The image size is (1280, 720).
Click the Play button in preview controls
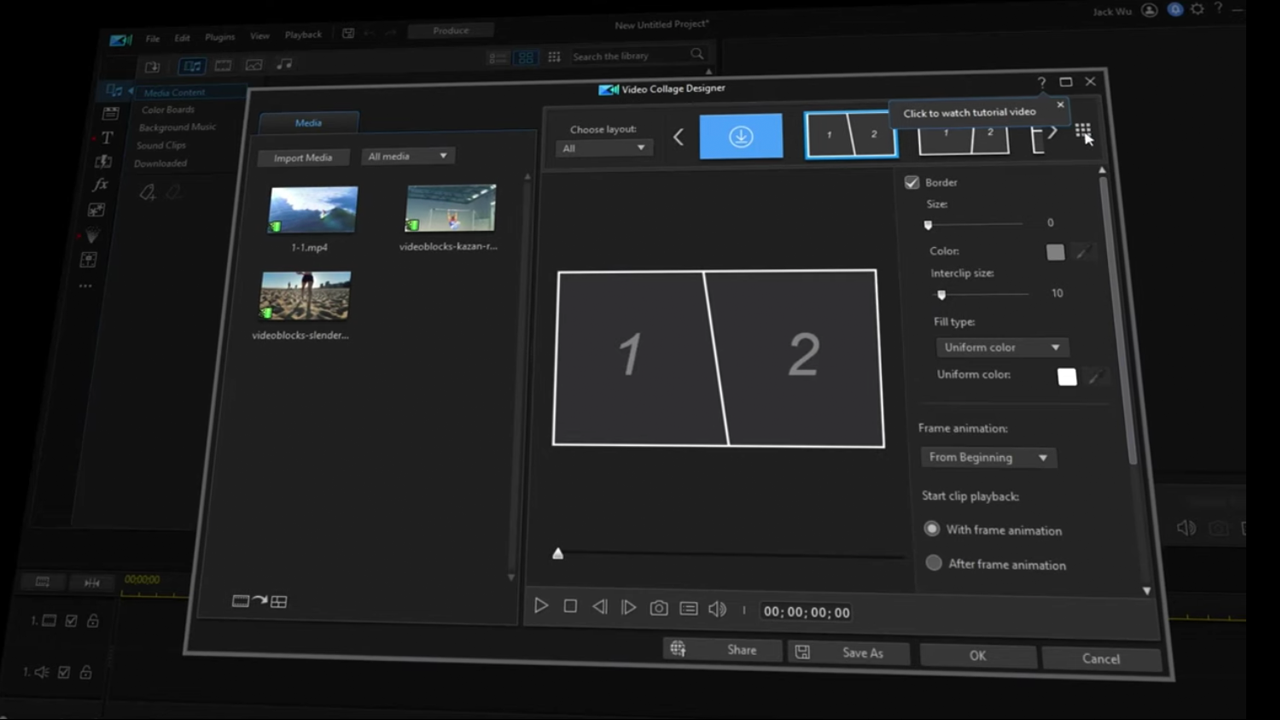(x=541, y=606)
